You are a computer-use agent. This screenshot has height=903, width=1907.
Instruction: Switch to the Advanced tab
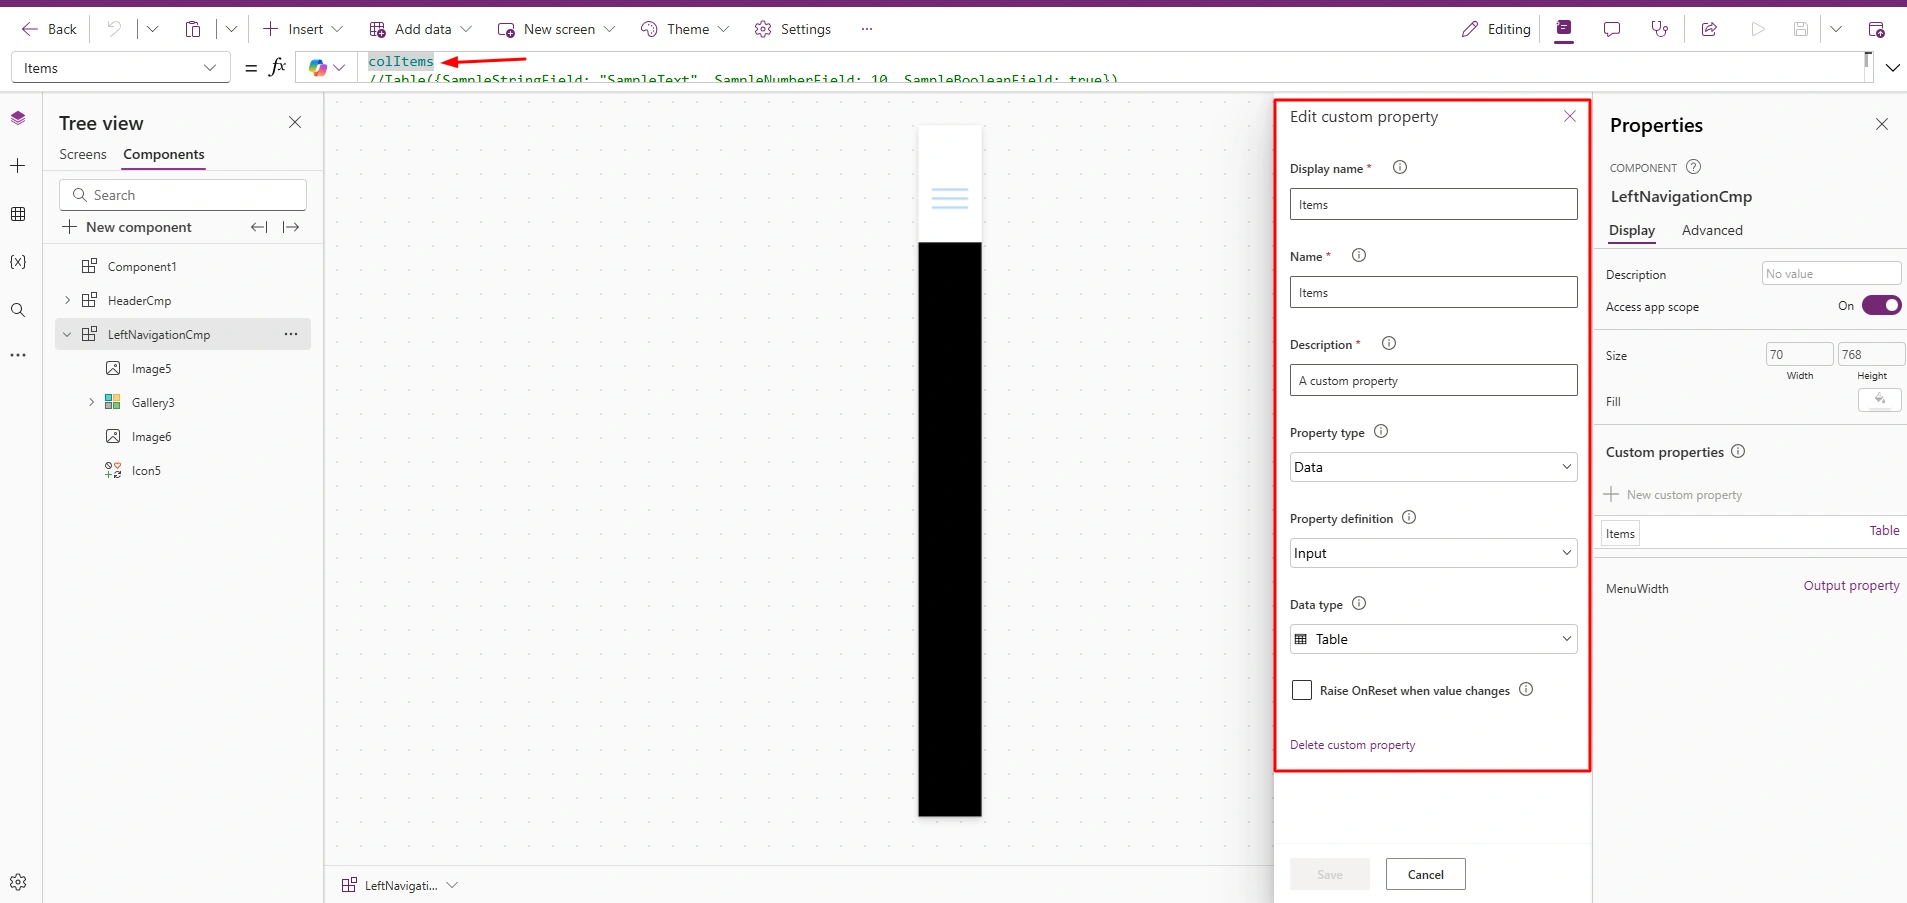click(1712, 230)
